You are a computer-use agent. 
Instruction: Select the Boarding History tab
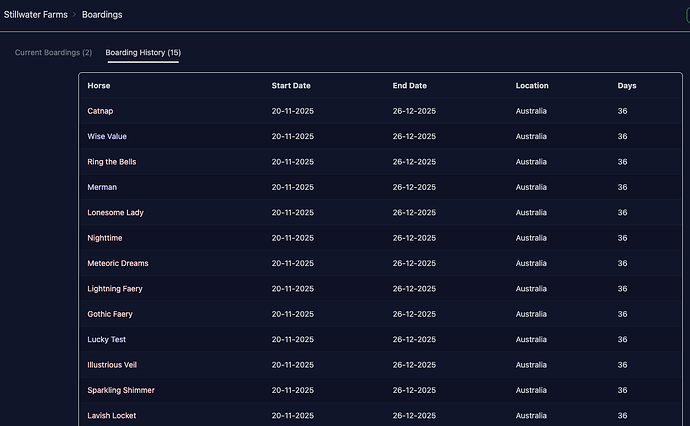(x=143, y=52)
